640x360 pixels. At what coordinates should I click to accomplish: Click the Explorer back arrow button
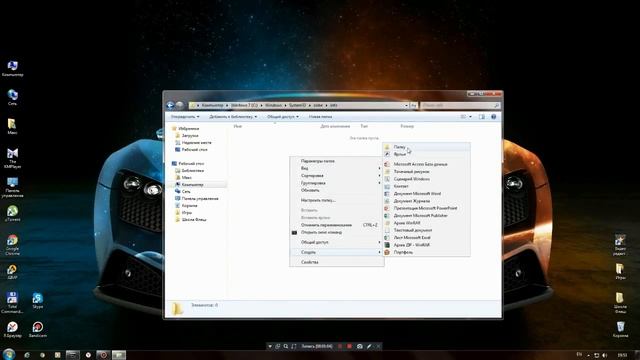pyautogui.click(x=171, y=105)
